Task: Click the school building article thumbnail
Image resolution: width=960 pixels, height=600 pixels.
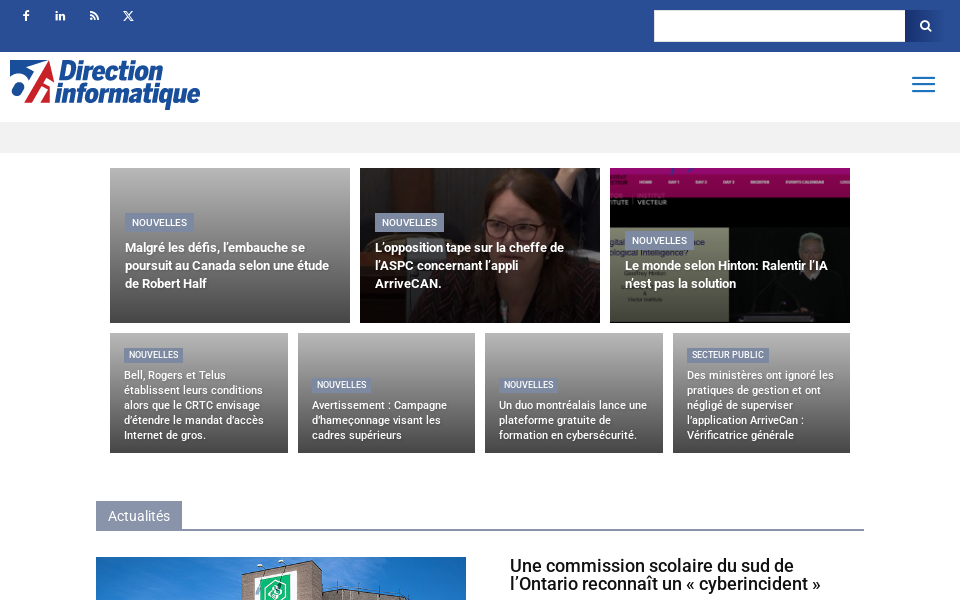Action: pyautogui.click(x=281, y=578)
